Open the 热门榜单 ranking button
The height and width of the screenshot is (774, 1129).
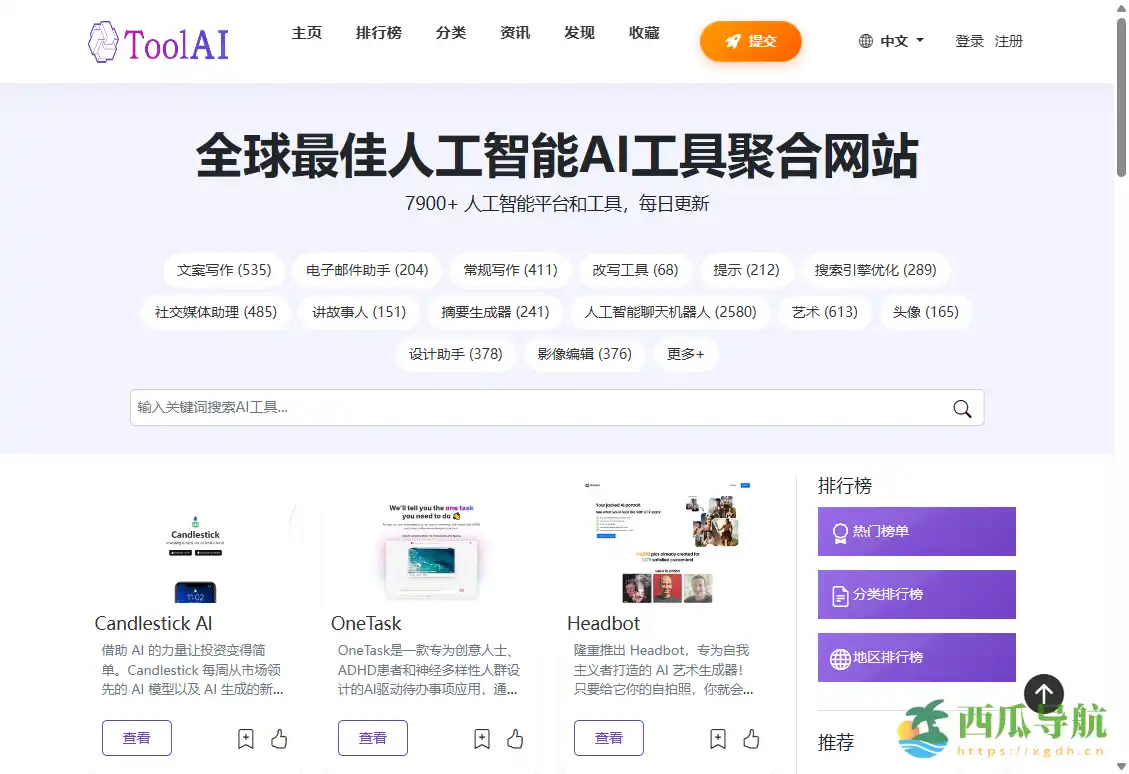[916, 531]
